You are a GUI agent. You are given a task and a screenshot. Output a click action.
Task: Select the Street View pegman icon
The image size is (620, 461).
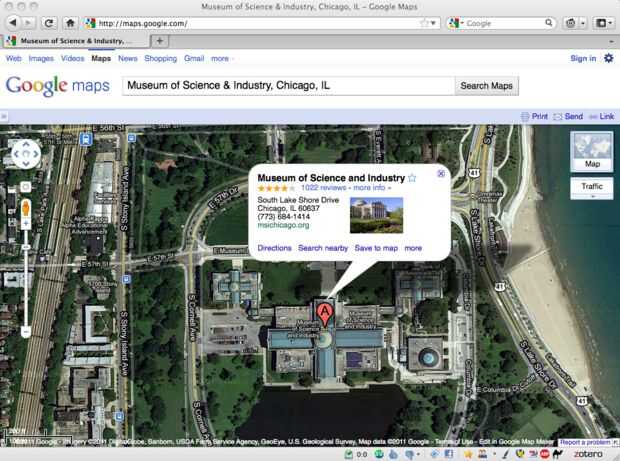click(x=26, y=209)
